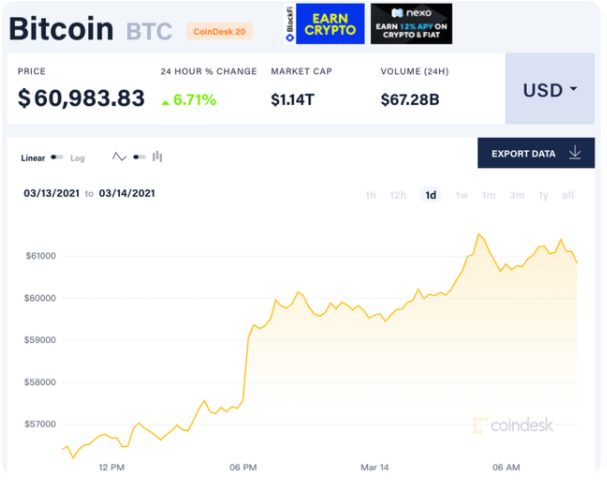Click the green 24 hour change arrow

click(x=165, y=103)
